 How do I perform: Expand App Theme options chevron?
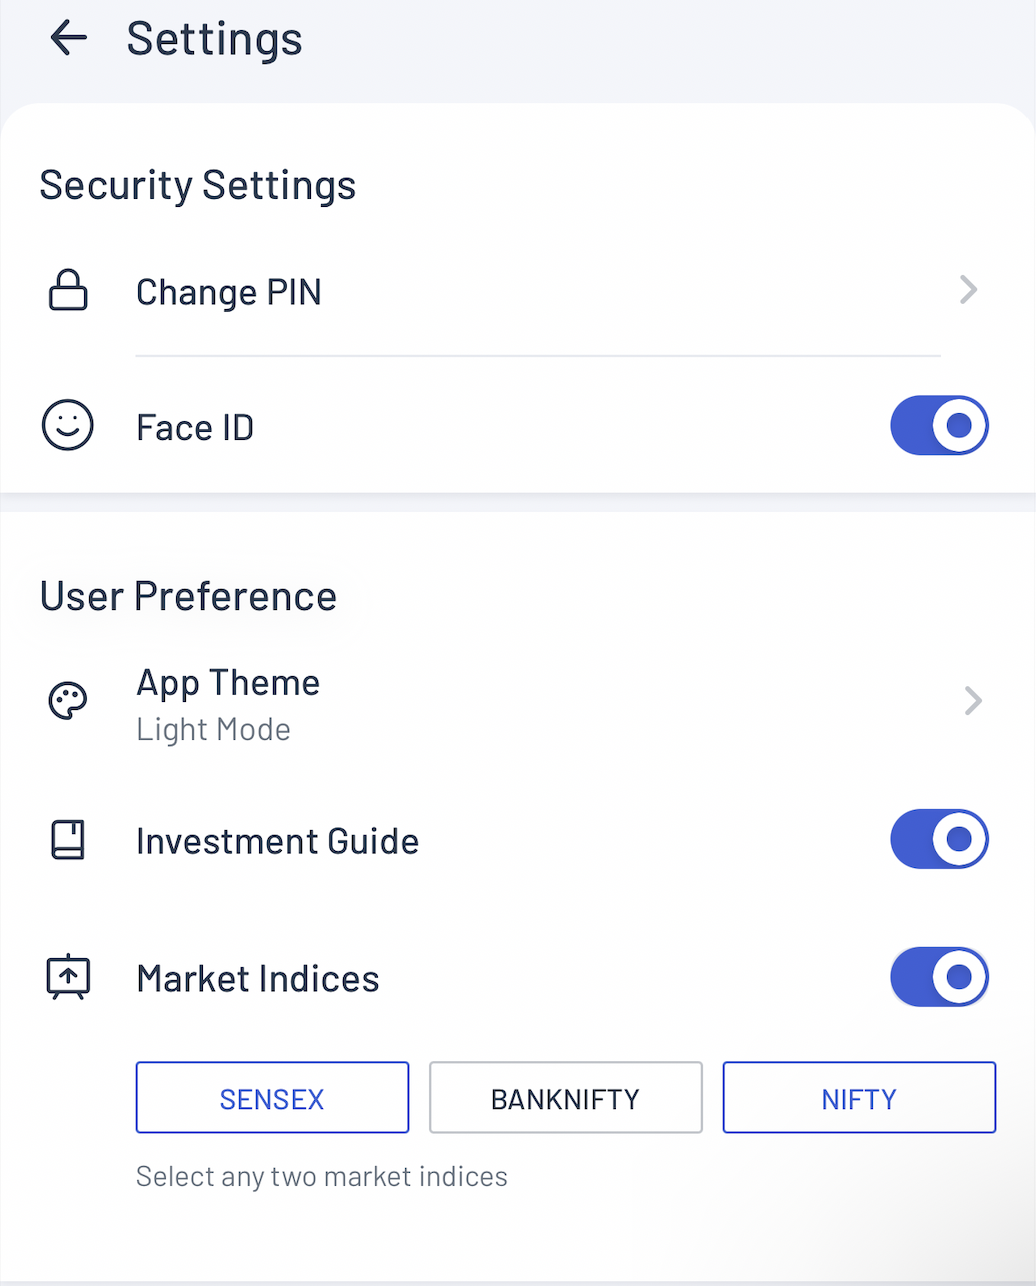coord(972,701)
